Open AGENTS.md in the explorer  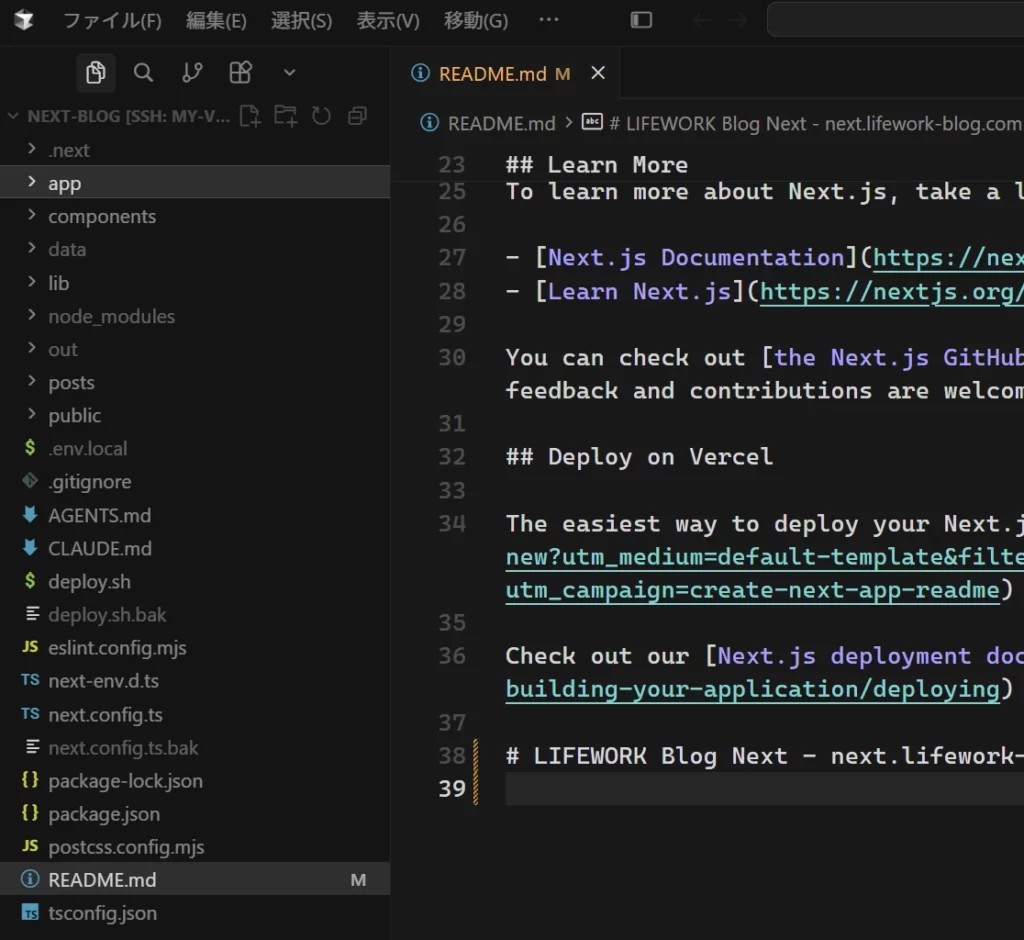[195, 515]
